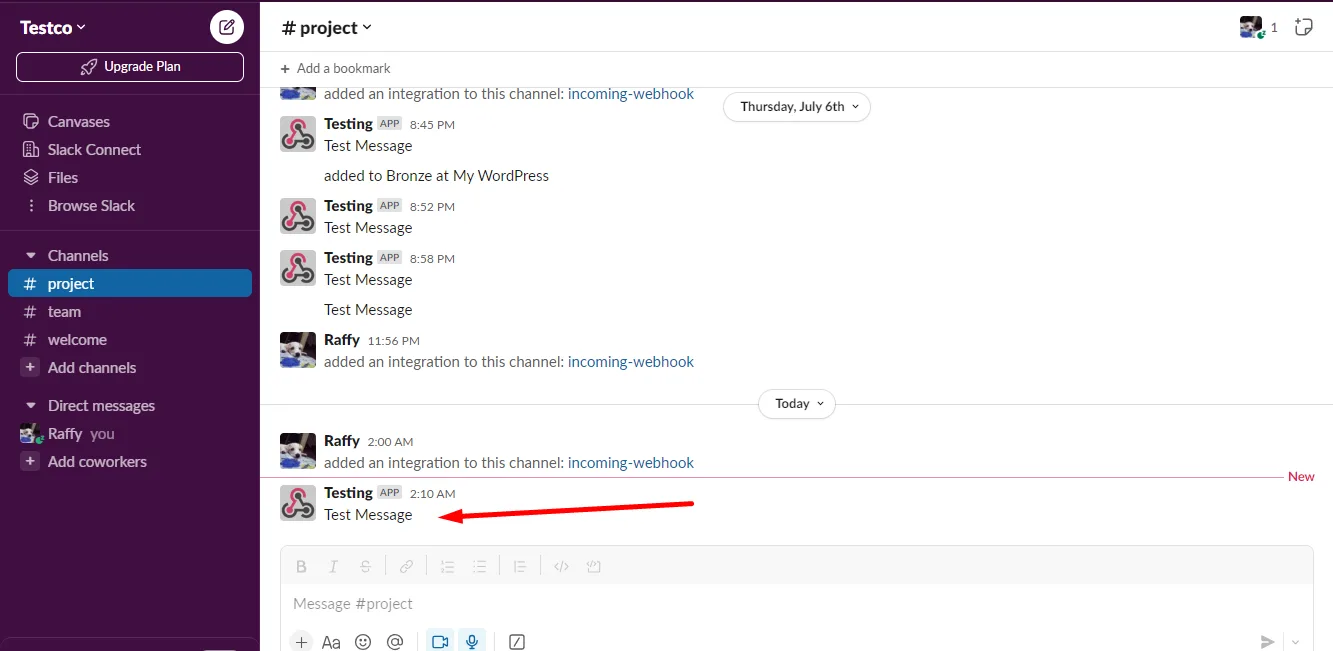The height and width of the screenshot is (651, 1333).
Task: Toggle italic formatting in composer
Action: click(x=333, y=566)
